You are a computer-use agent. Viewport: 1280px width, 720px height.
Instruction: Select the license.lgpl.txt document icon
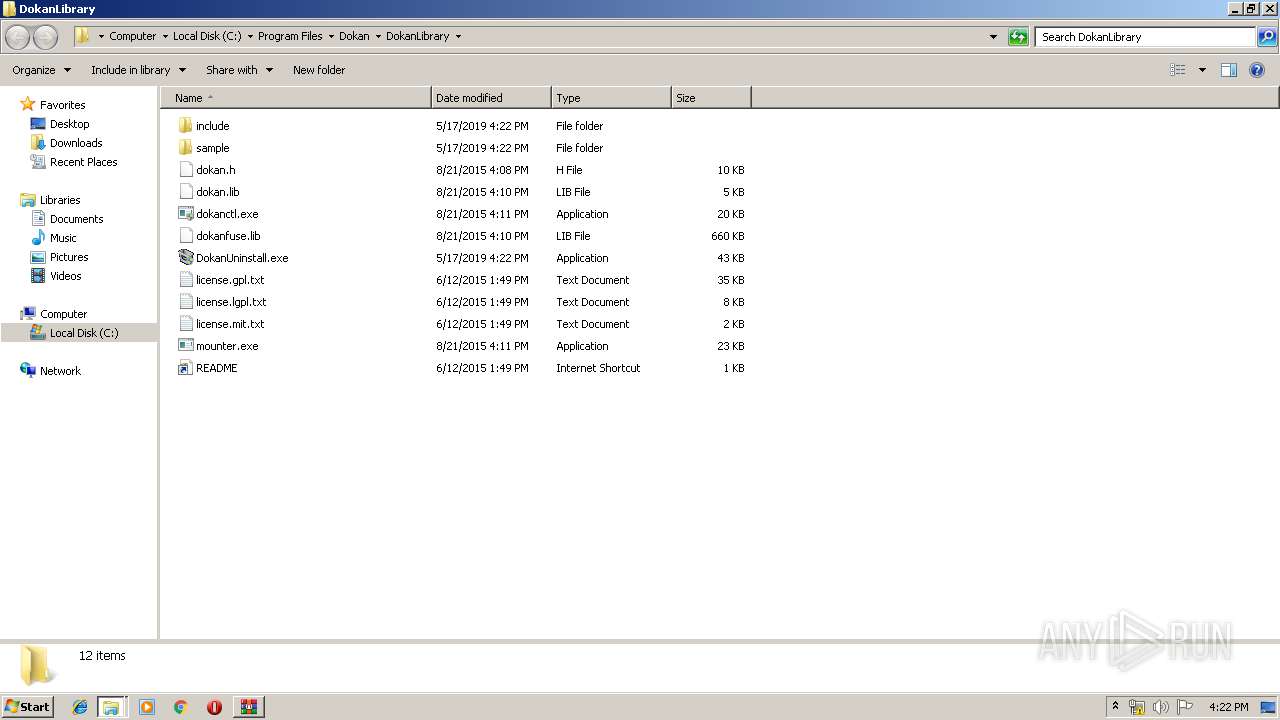tap(185, 302)
